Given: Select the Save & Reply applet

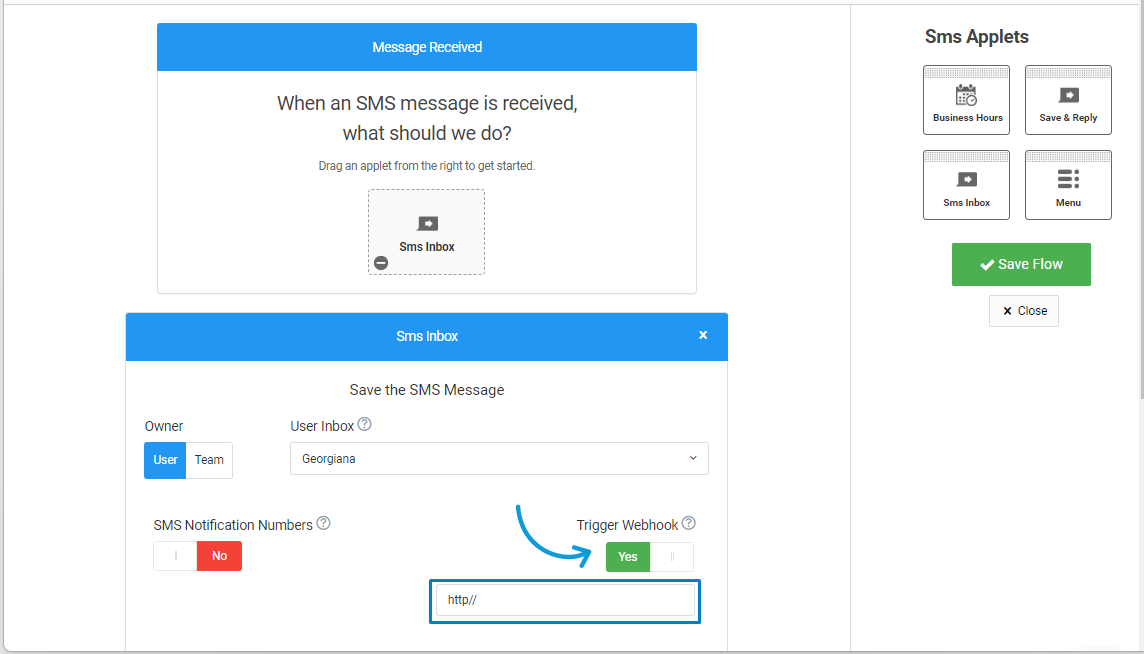Looking at the screenshot, I should 1068,101.
